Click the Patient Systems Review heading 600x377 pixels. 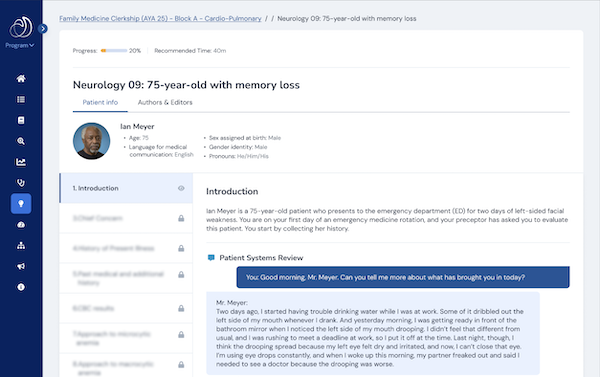(261, 258)
